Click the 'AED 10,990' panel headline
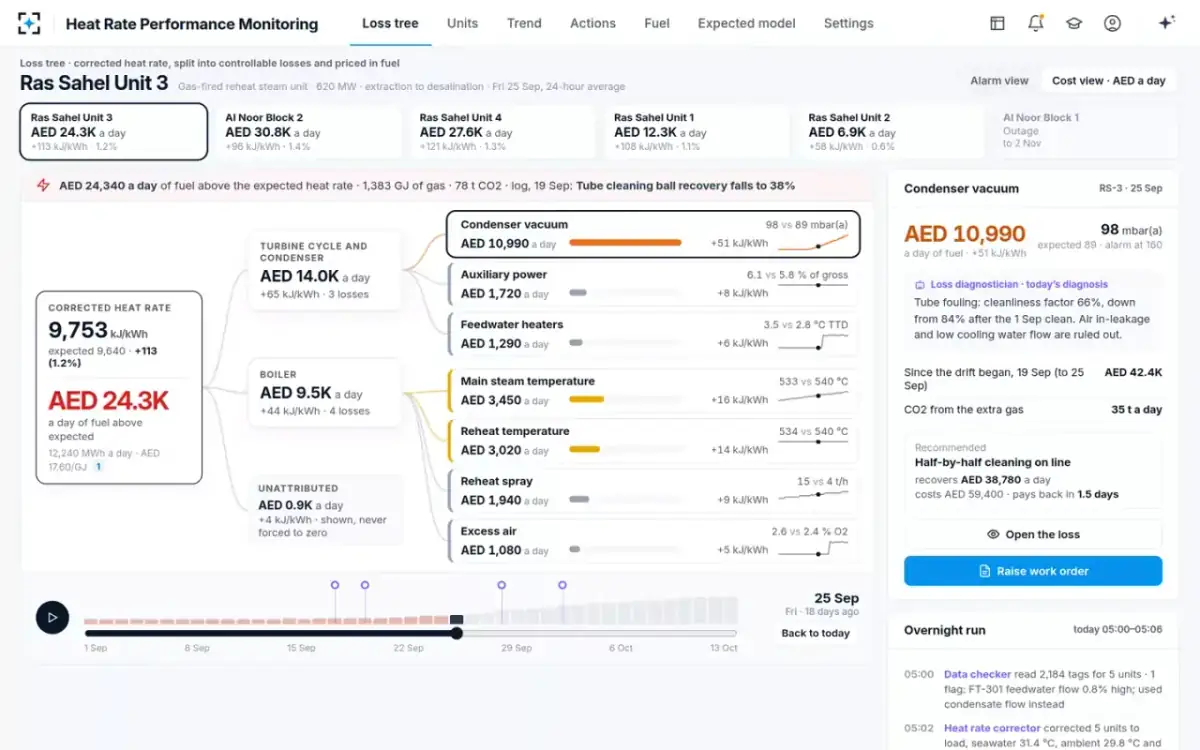This screenshot has width=1200, height=750. pos(965,234)
